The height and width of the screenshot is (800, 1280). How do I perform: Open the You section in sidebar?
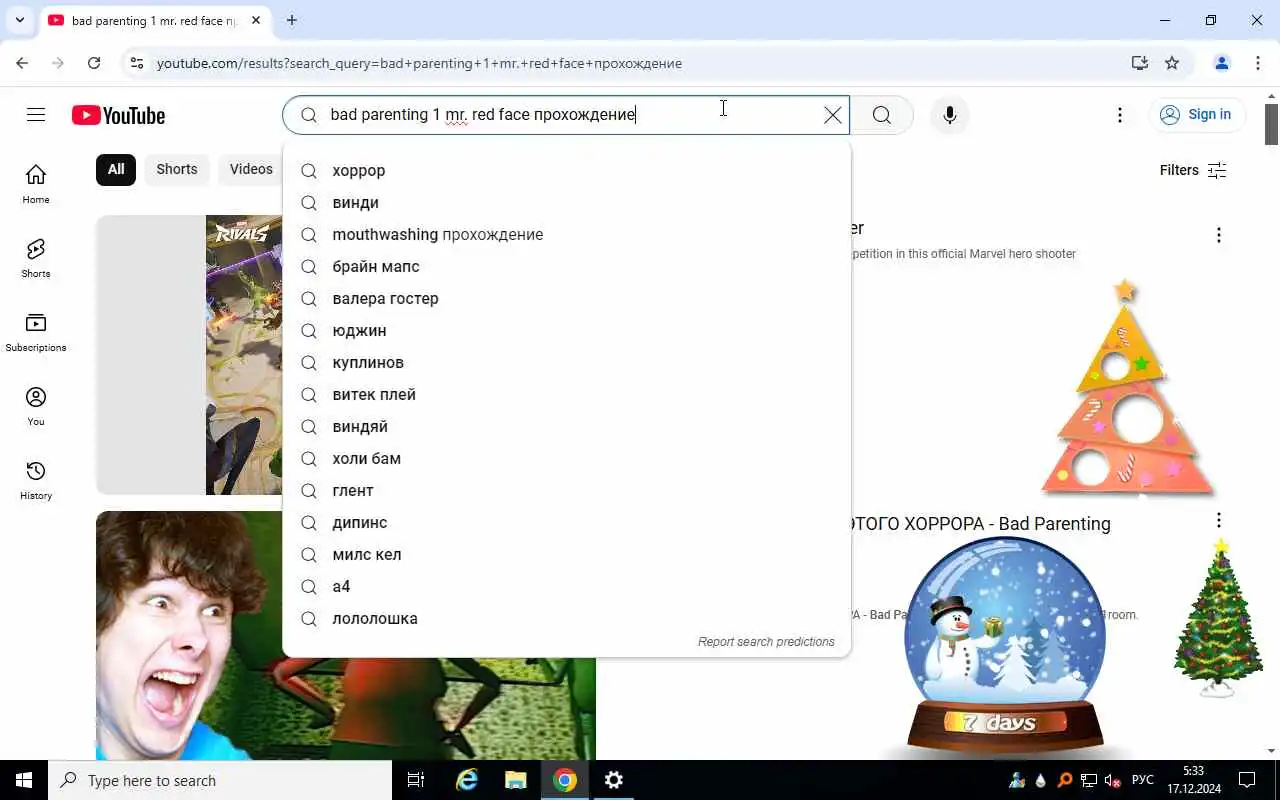coord(36,406)
